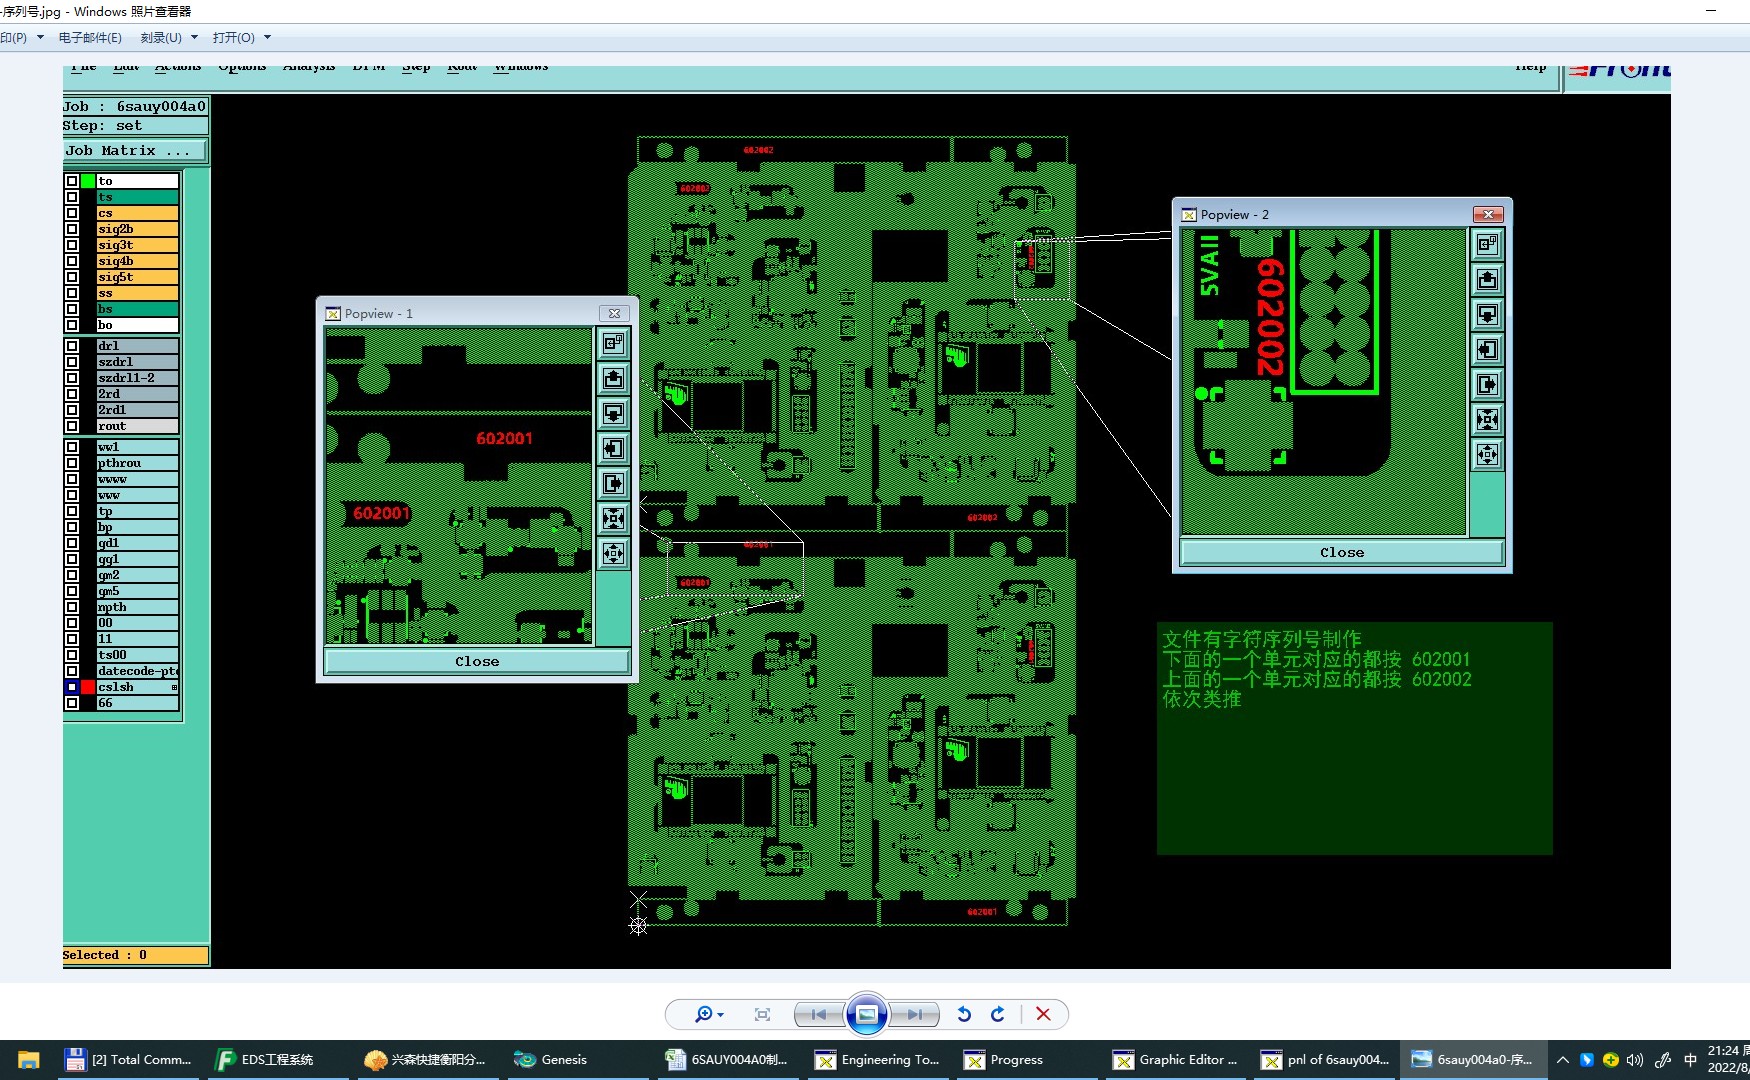This screenshot has width=1750, height=1080.
Task: Click the Popview - 1 board preview area
Action: point(459,486)
